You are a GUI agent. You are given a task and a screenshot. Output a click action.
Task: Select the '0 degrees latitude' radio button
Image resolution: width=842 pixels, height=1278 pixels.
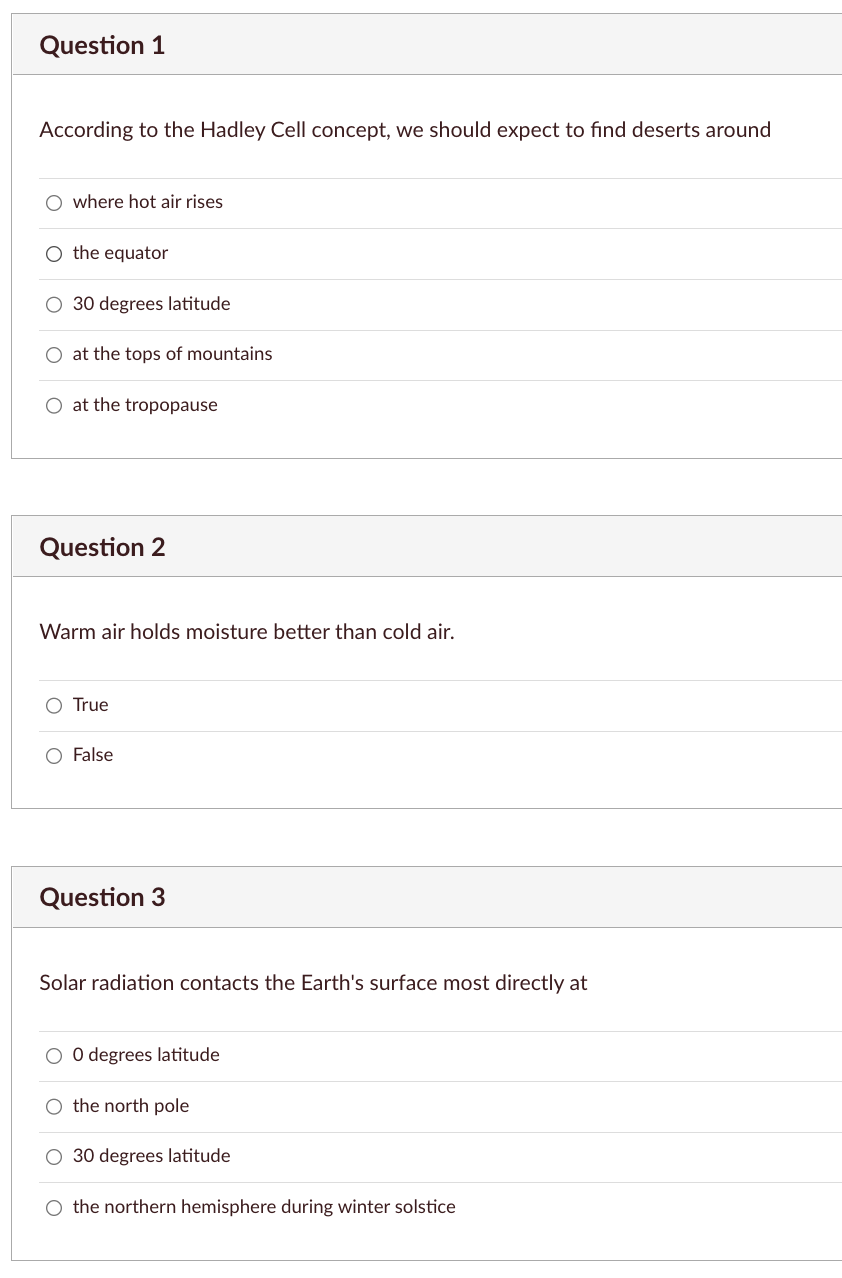pos(54,1056)
